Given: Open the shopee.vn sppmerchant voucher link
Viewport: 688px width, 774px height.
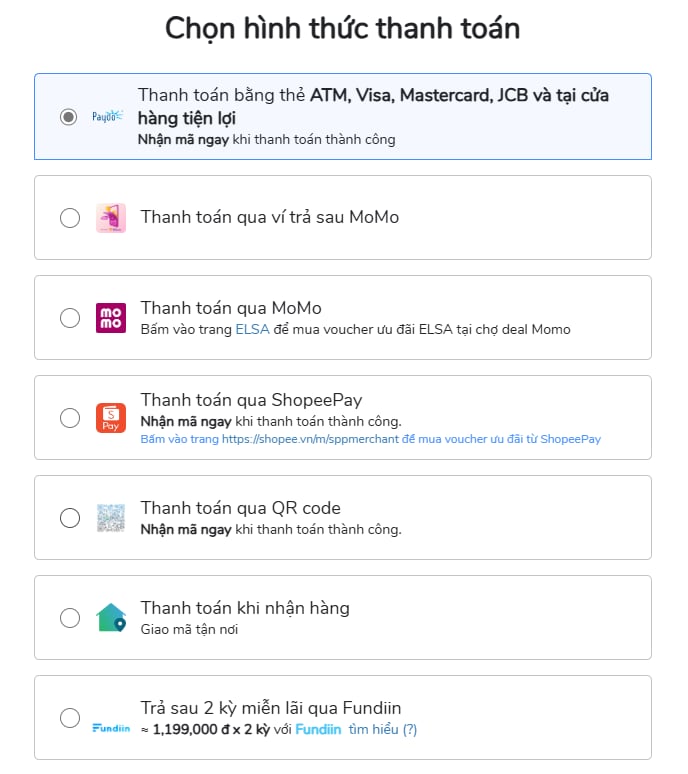Looking at the screenshot, I should [x=371, y=439].
